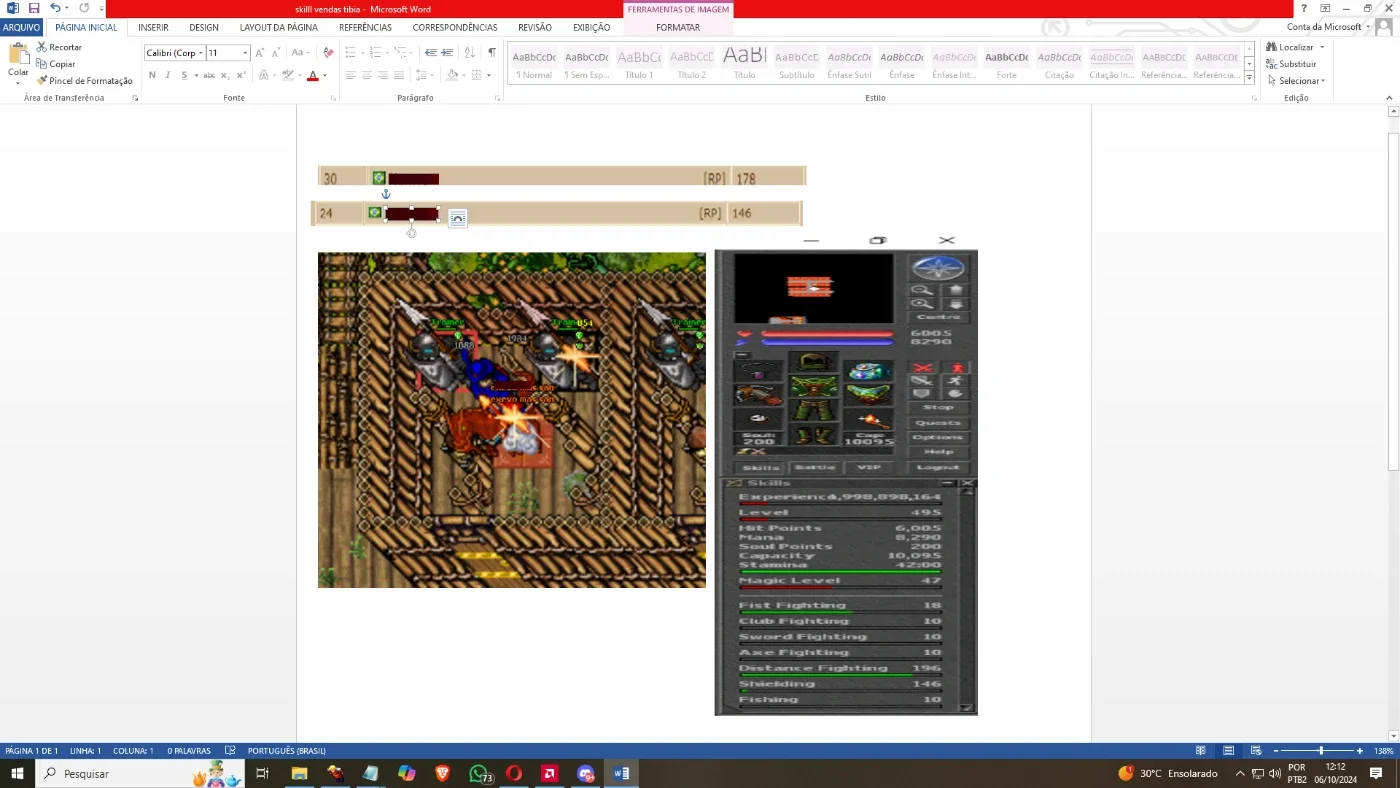Switch to LAYOUT DA PÁGINA tab

279,27
